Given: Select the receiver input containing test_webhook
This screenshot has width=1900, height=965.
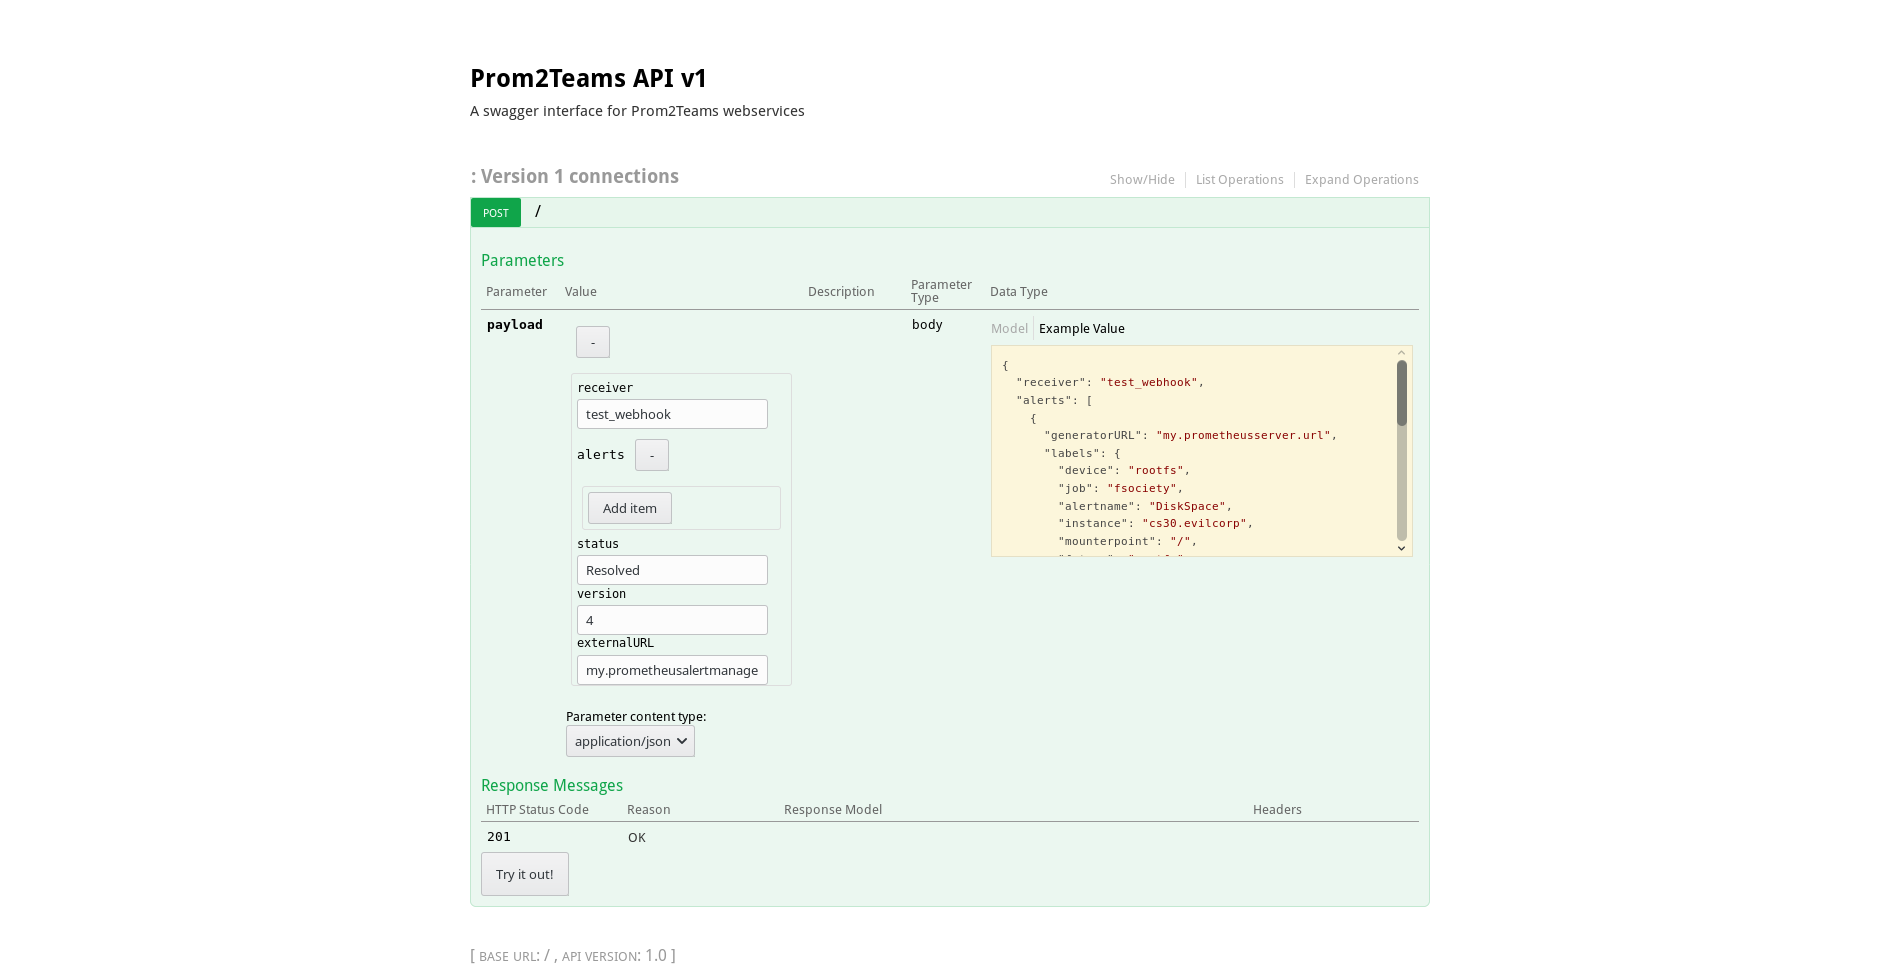Looking at the screenshot, I should pos(671,413).
